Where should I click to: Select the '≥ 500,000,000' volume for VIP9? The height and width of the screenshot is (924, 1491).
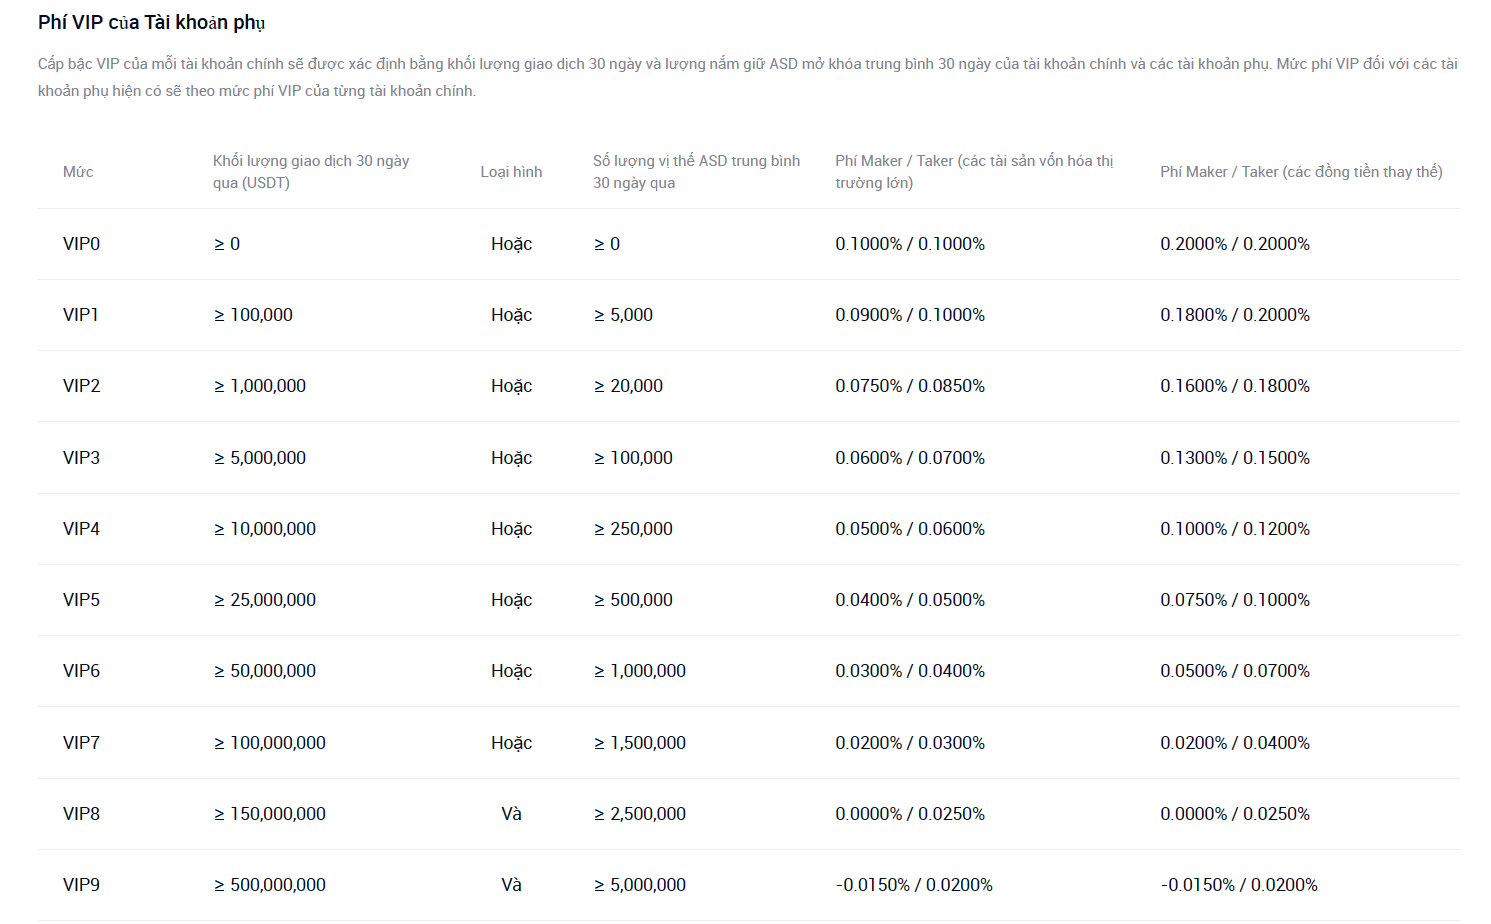point(270,885)
